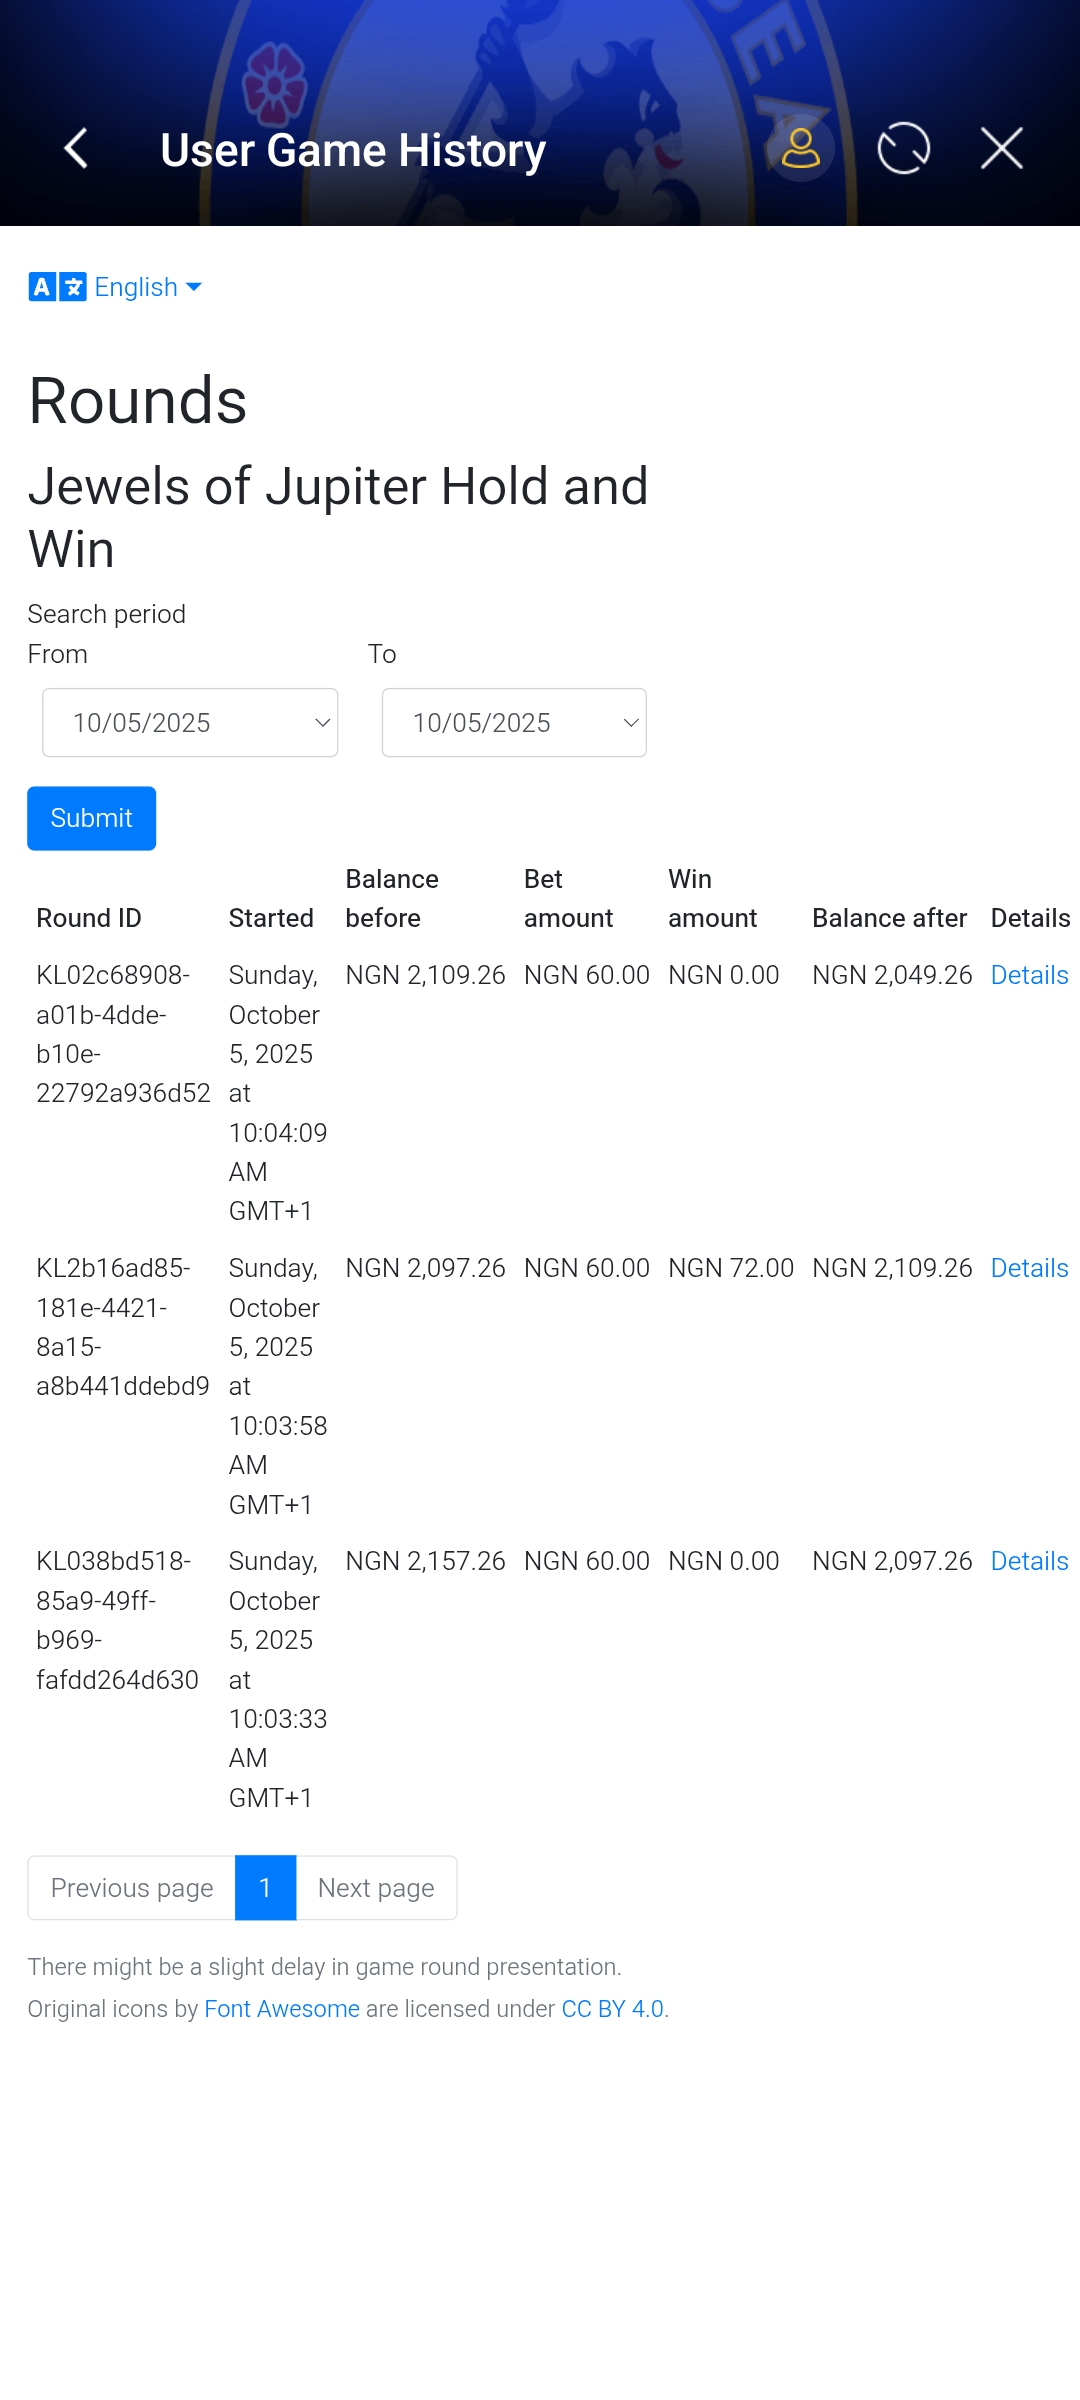1080x2400 pixels.
Task: Select page 1 in pagination
Action: (265, 1888)
